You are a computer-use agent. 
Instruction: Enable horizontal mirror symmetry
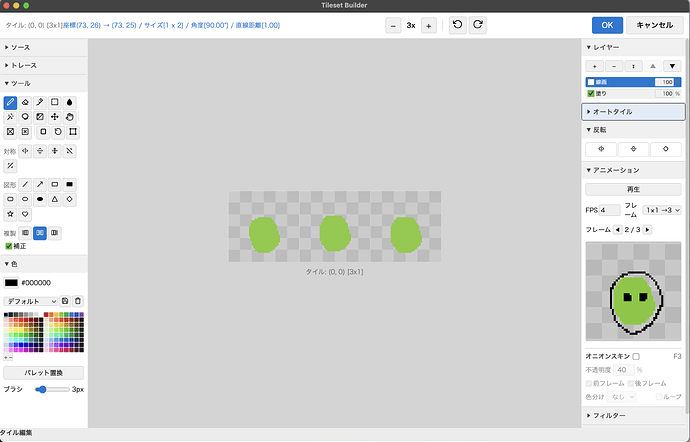coord(25,151)
